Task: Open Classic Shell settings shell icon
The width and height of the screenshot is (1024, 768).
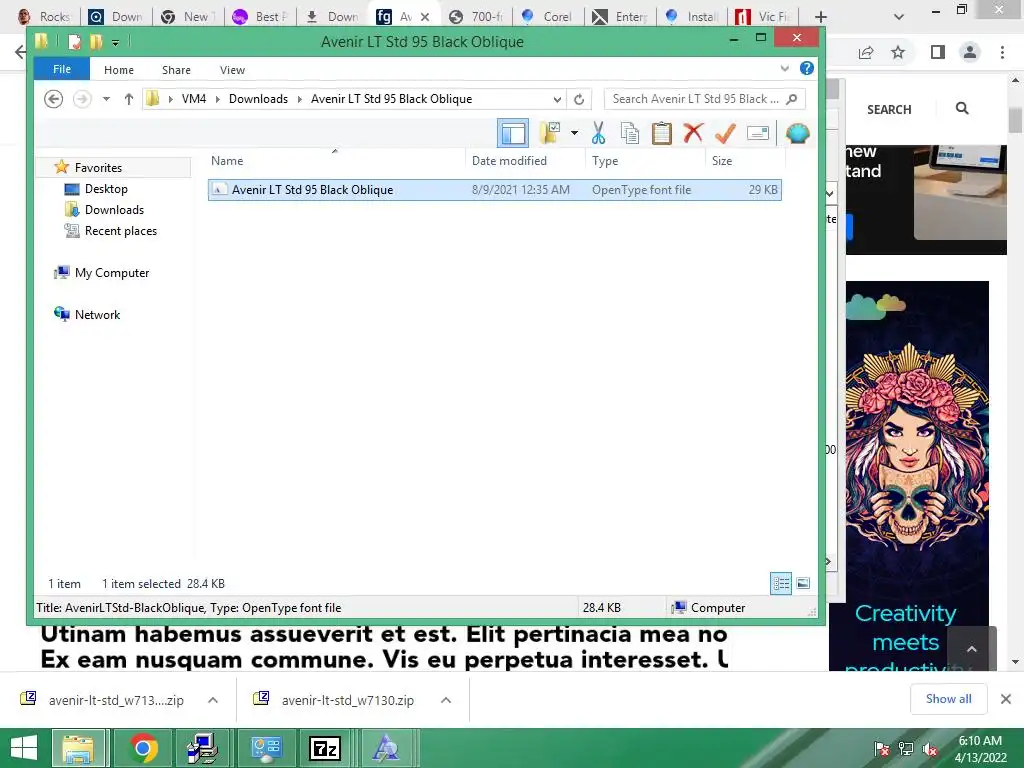Action: coord(797,133)
